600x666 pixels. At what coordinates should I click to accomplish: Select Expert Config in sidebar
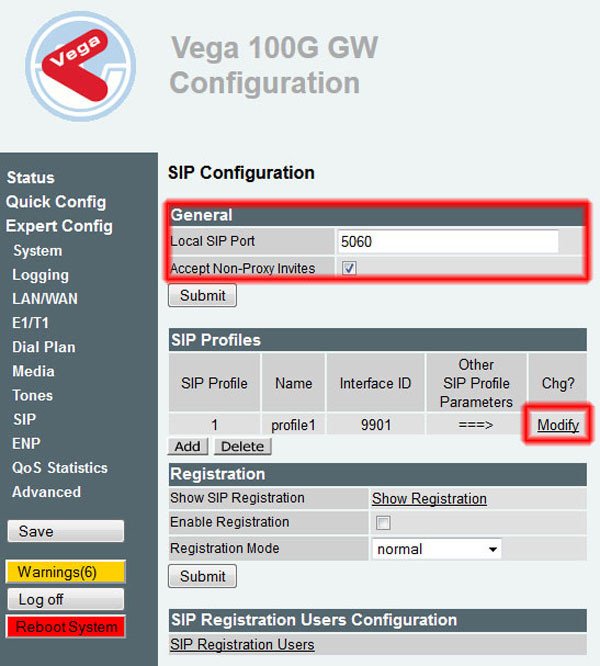[x=59, y=226]
